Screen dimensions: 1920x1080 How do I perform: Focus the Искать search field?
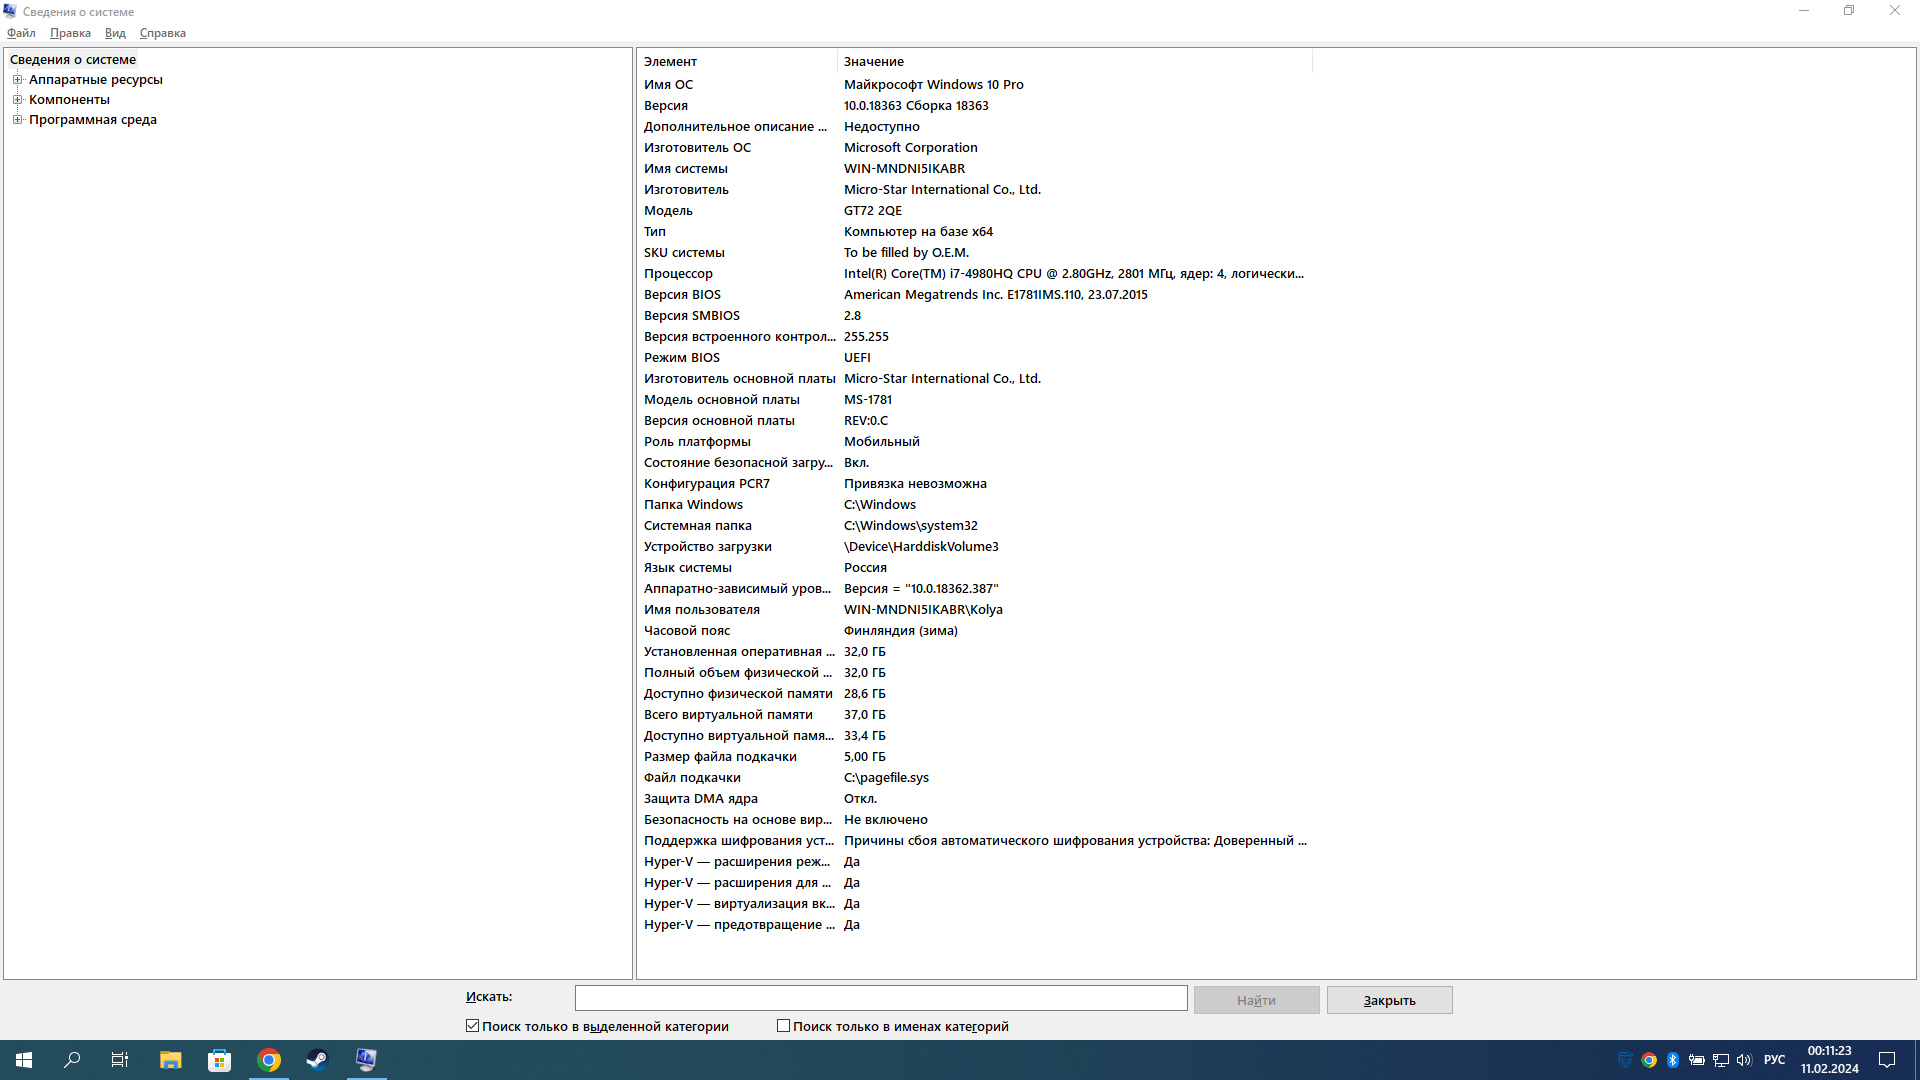(x=881, y=998)
